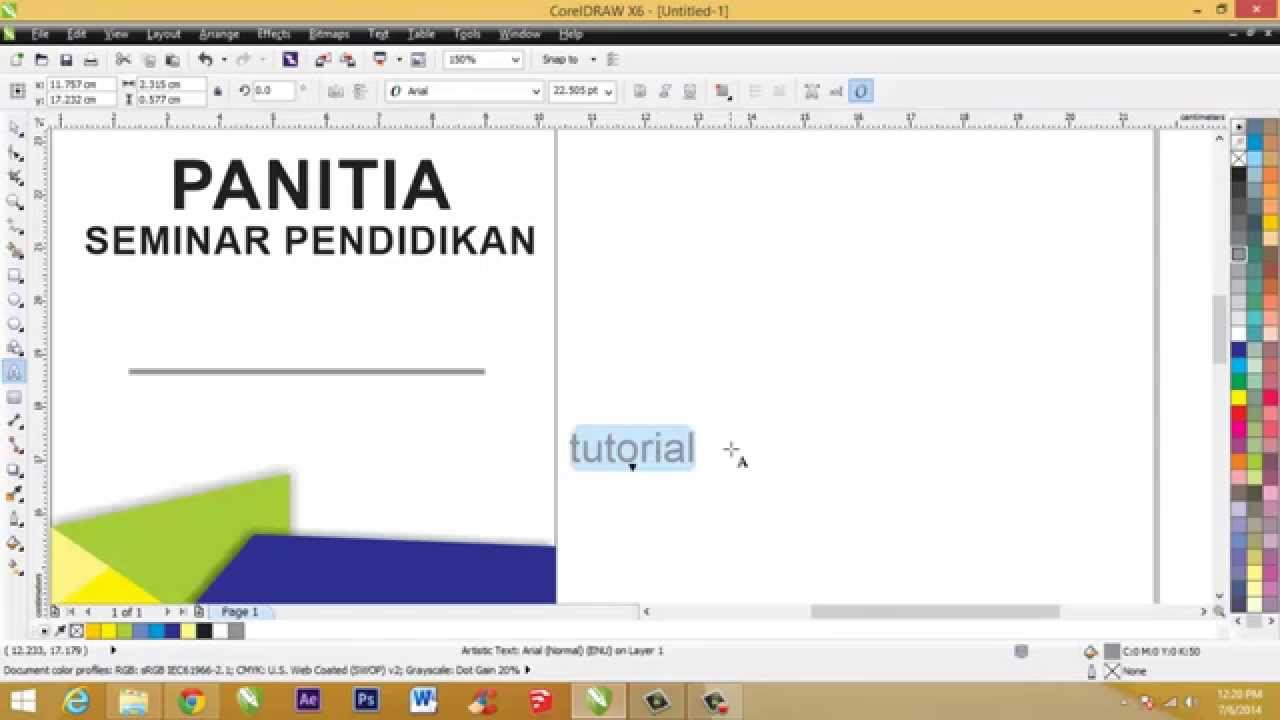Open Photoshop from the taskbar
The width and height of the screenshot is (1280, 720).
tap(366, 701)
